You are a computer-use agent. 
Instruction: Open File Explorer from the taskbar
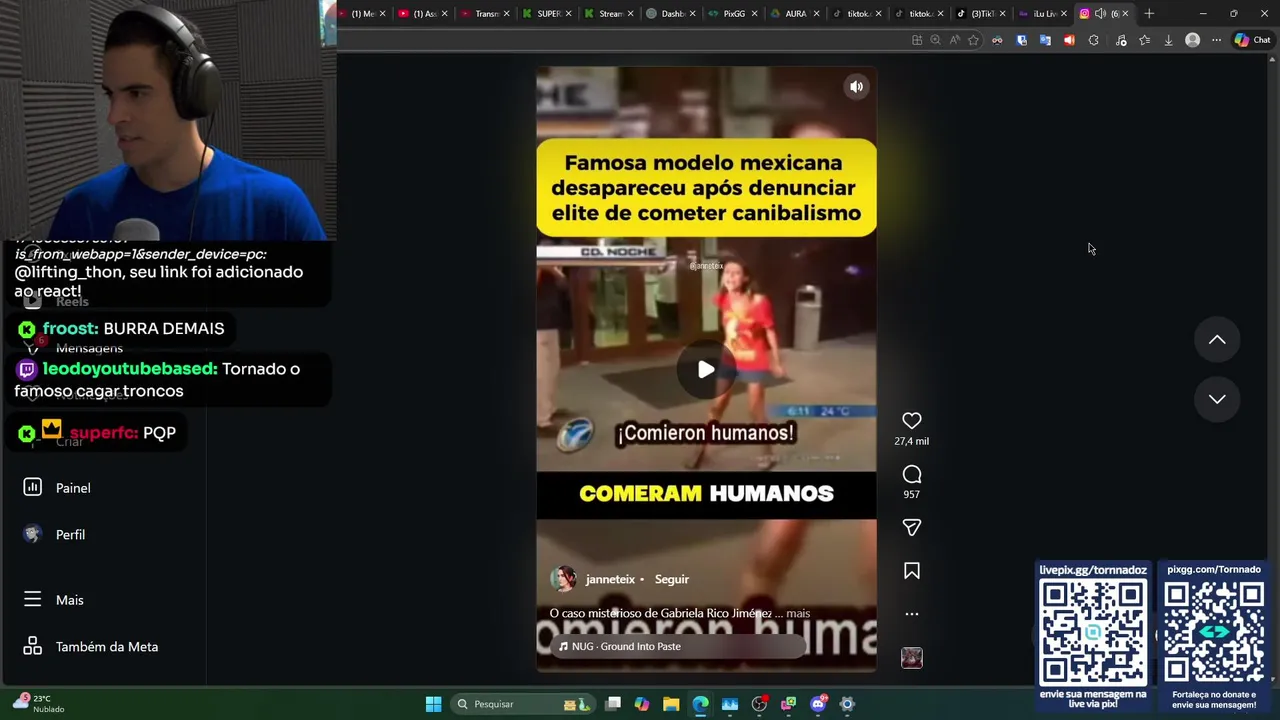(671, 704)
